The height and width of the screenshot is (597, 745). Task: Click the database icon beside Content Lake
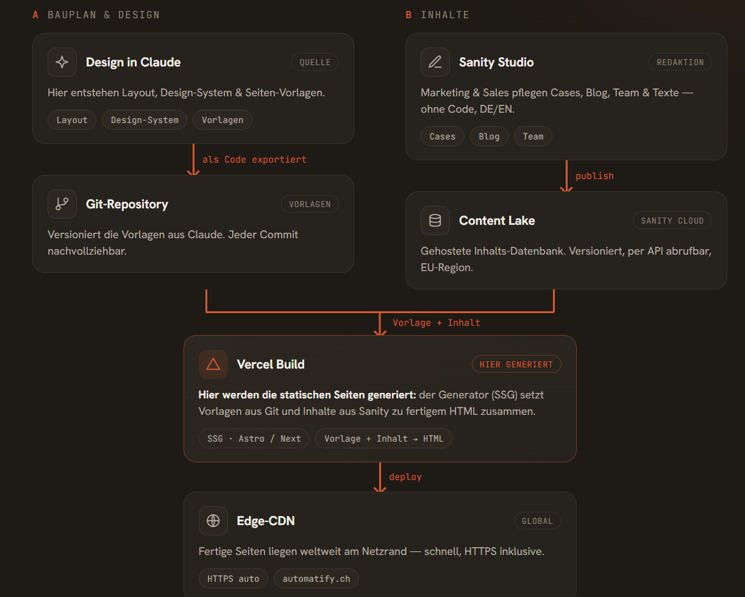coord(435,220)
